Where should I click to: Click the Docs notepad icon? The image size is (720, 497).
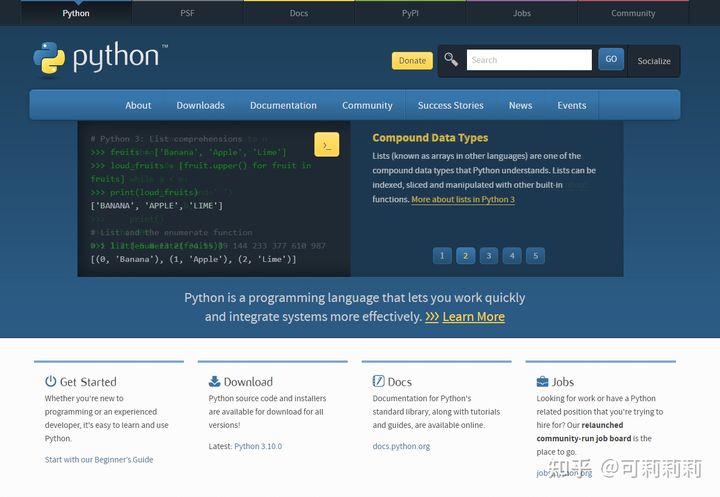pos(378,381)
